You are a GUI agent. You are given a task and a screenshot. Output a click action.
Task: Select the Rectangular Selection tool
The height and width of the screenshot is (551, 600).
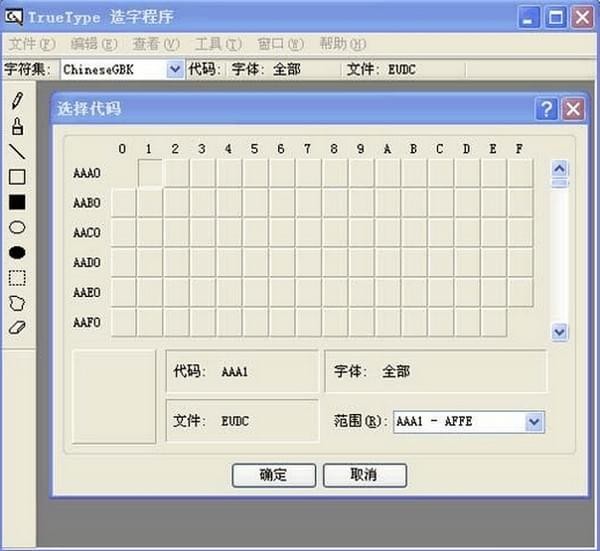[x=17, y=277]
